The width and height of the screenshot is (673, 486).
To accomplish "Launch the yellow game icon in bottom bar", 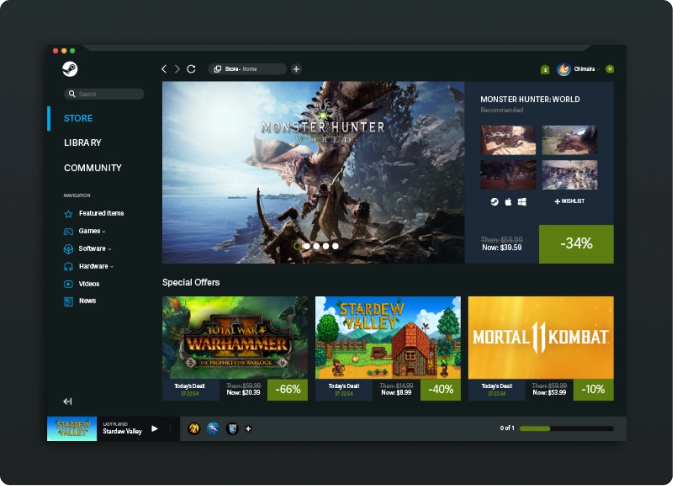I will tap(194, 428).
